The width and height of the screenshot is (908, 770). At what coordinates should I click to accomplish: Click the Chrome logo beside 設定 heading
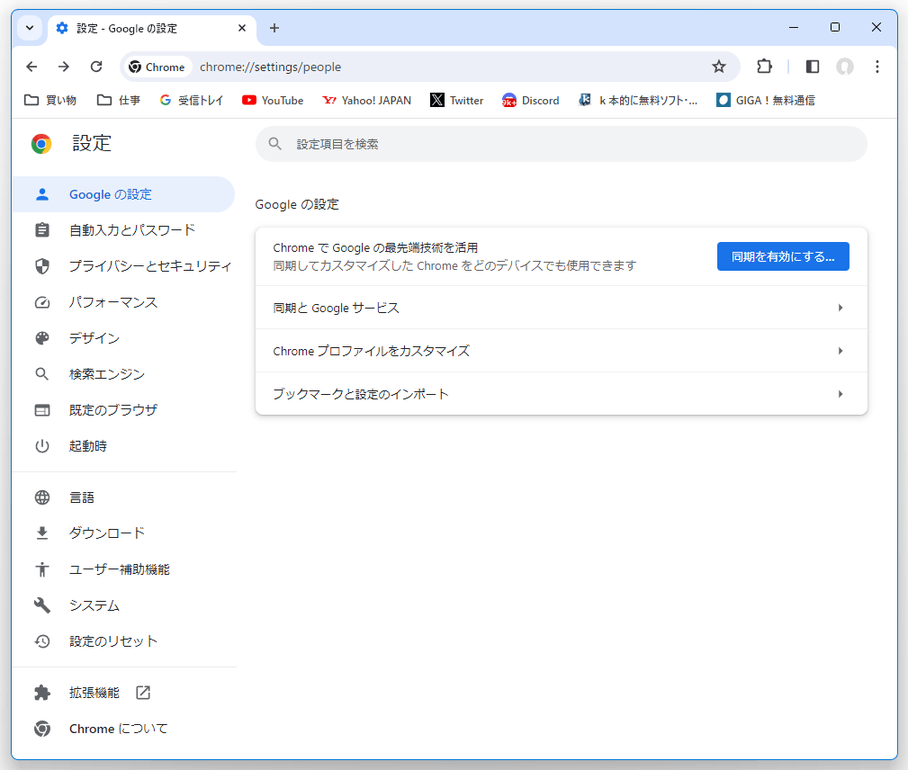pos(41,144)
